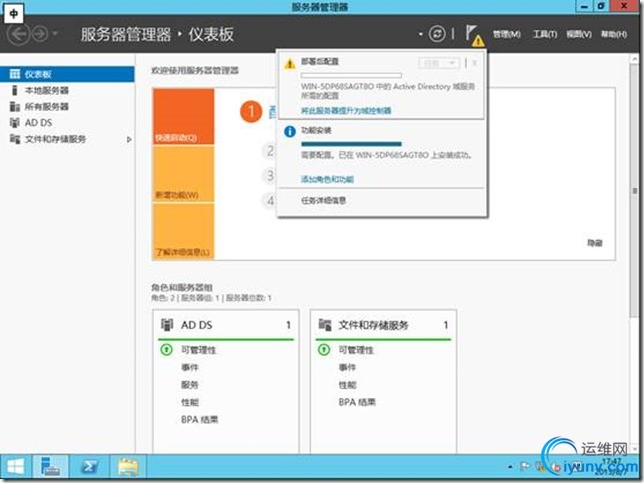Image resolution: width=644 pixels, height=483 pixels.
Task: Click the 所有服务器 sidebar icon
Action: pos(15,107)
